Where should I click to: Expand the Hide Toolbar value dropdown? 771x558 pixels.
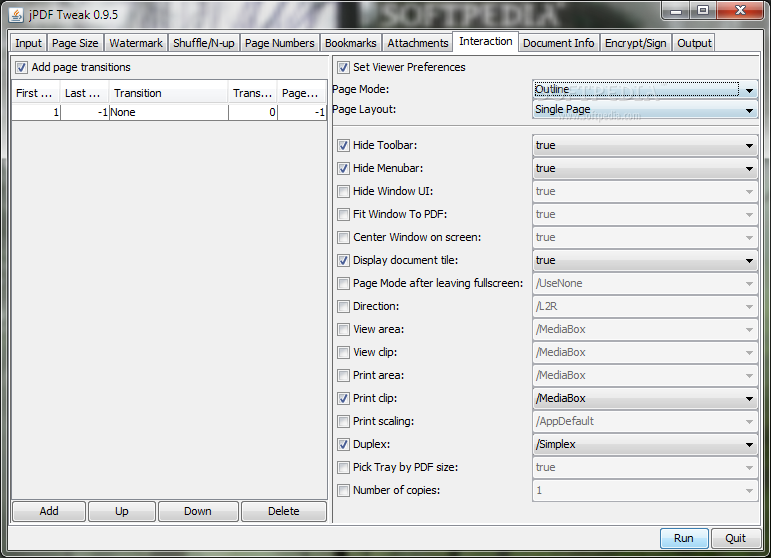[x=645, y=146]
